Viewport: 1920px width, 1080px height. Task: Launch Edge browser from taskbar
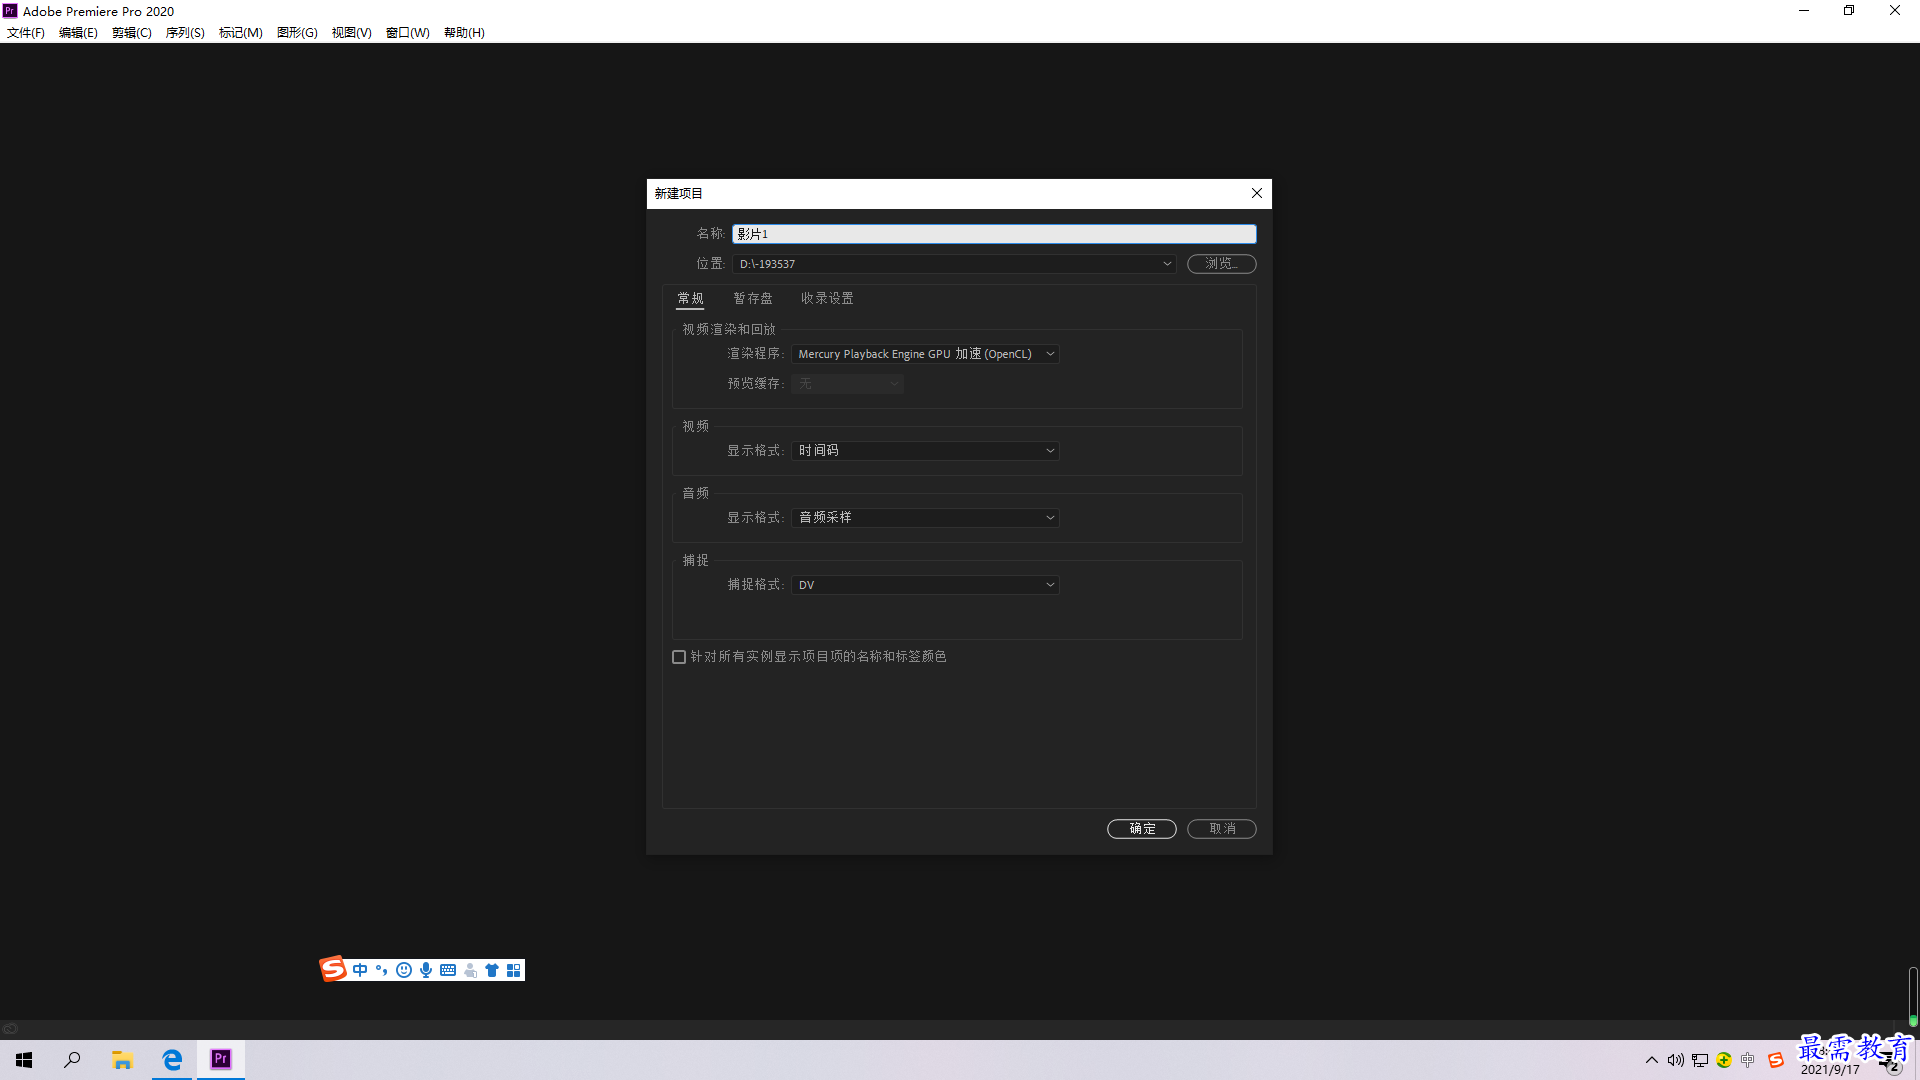(172, 1060)
